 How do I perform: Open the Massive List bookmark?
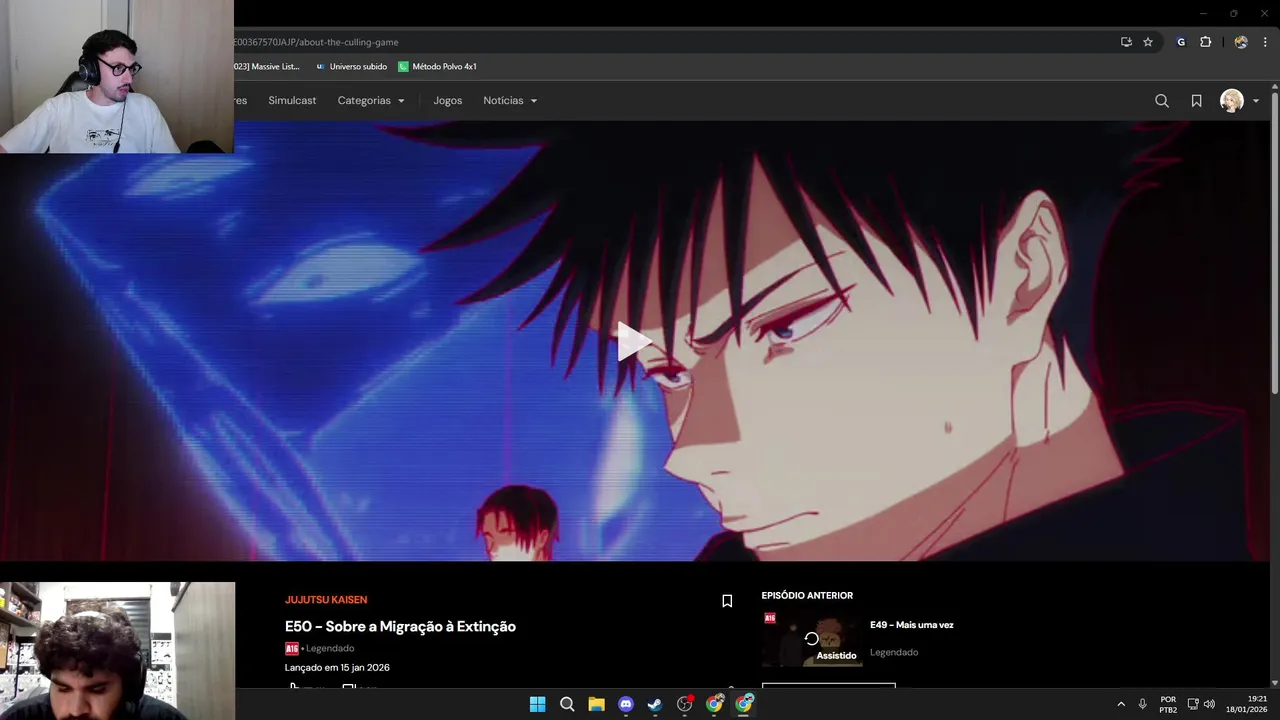(x=267, y=67)
